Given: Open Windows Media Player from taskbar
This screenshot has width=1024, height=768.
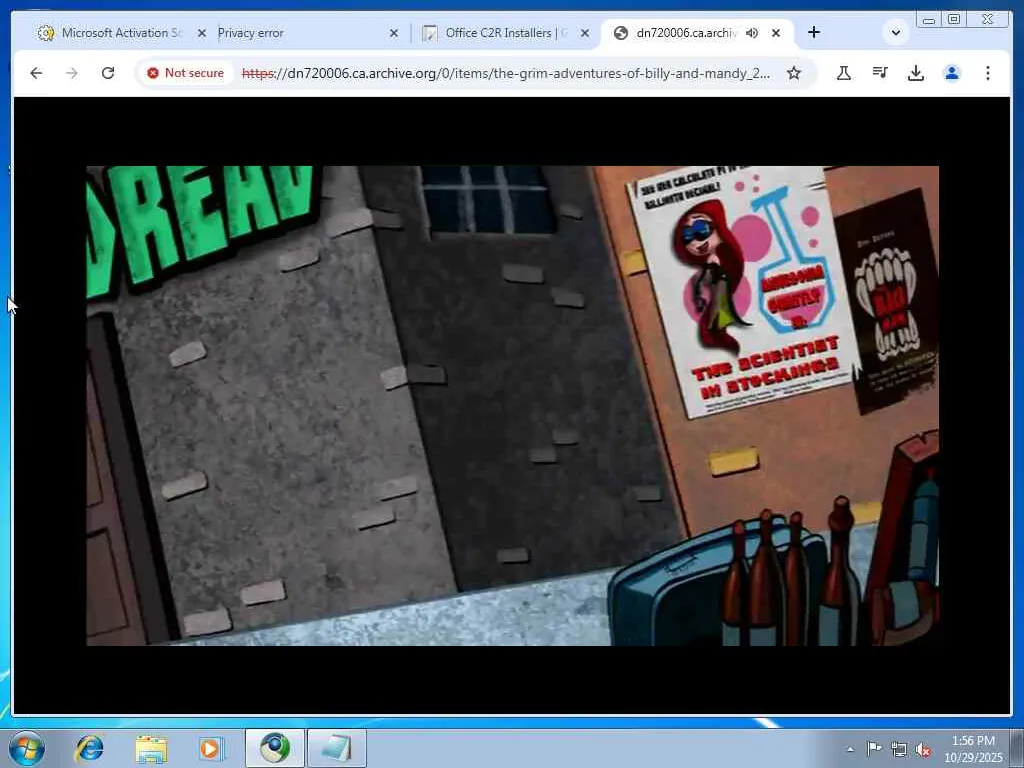Looking at the screenshot, I should point(212,748).
